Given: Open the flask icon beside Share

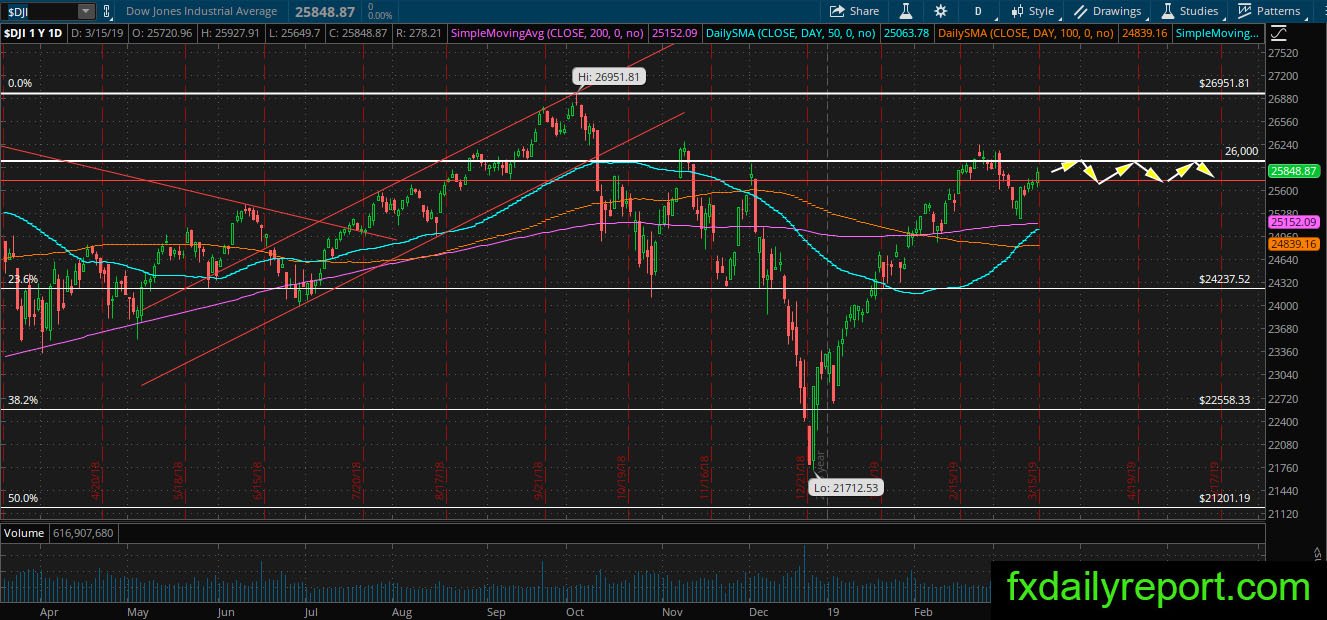Looking at the screenshot, I should [x=907, y=11].
